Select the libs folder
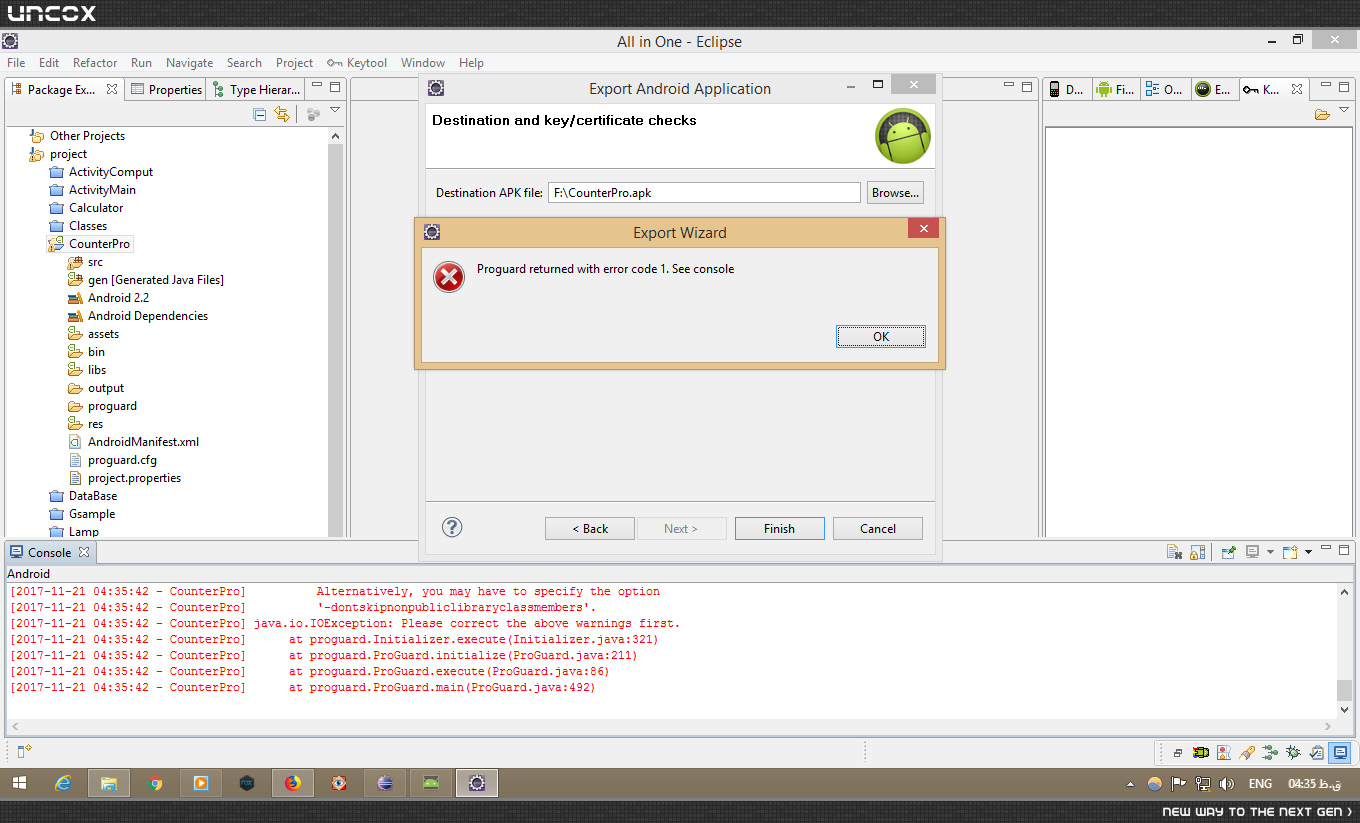Image resolution: width=1360 pixels, height=823 pixels. [96, 370]
